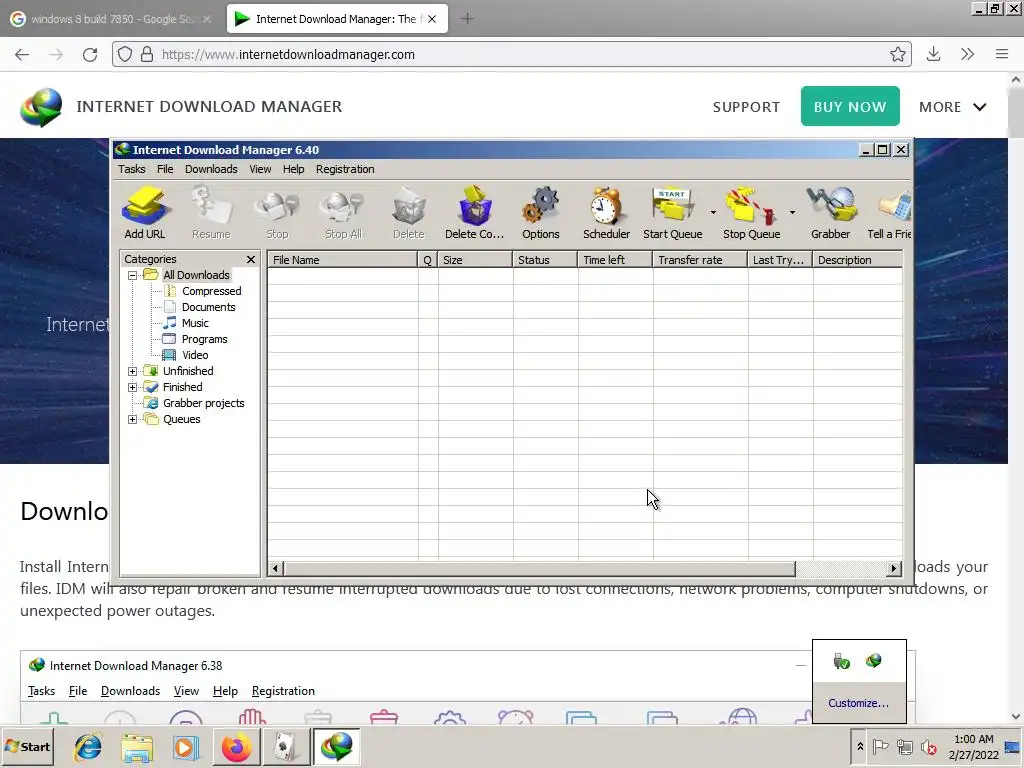The height and width of the screenshot is (768, 1024).
Task: Sort by Size column header
Action: coord(475,260)
